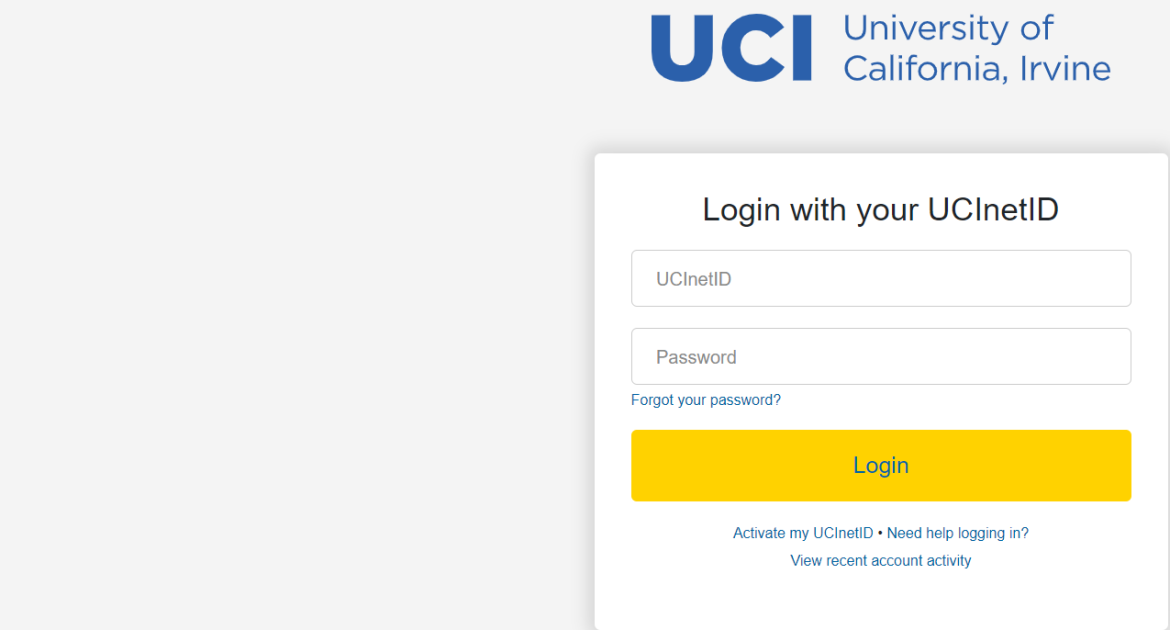Image resolution: width=1170 pixels, height=630 pixels.
Task: Check account activity with the bottom link
Action: tap(880, 560)
